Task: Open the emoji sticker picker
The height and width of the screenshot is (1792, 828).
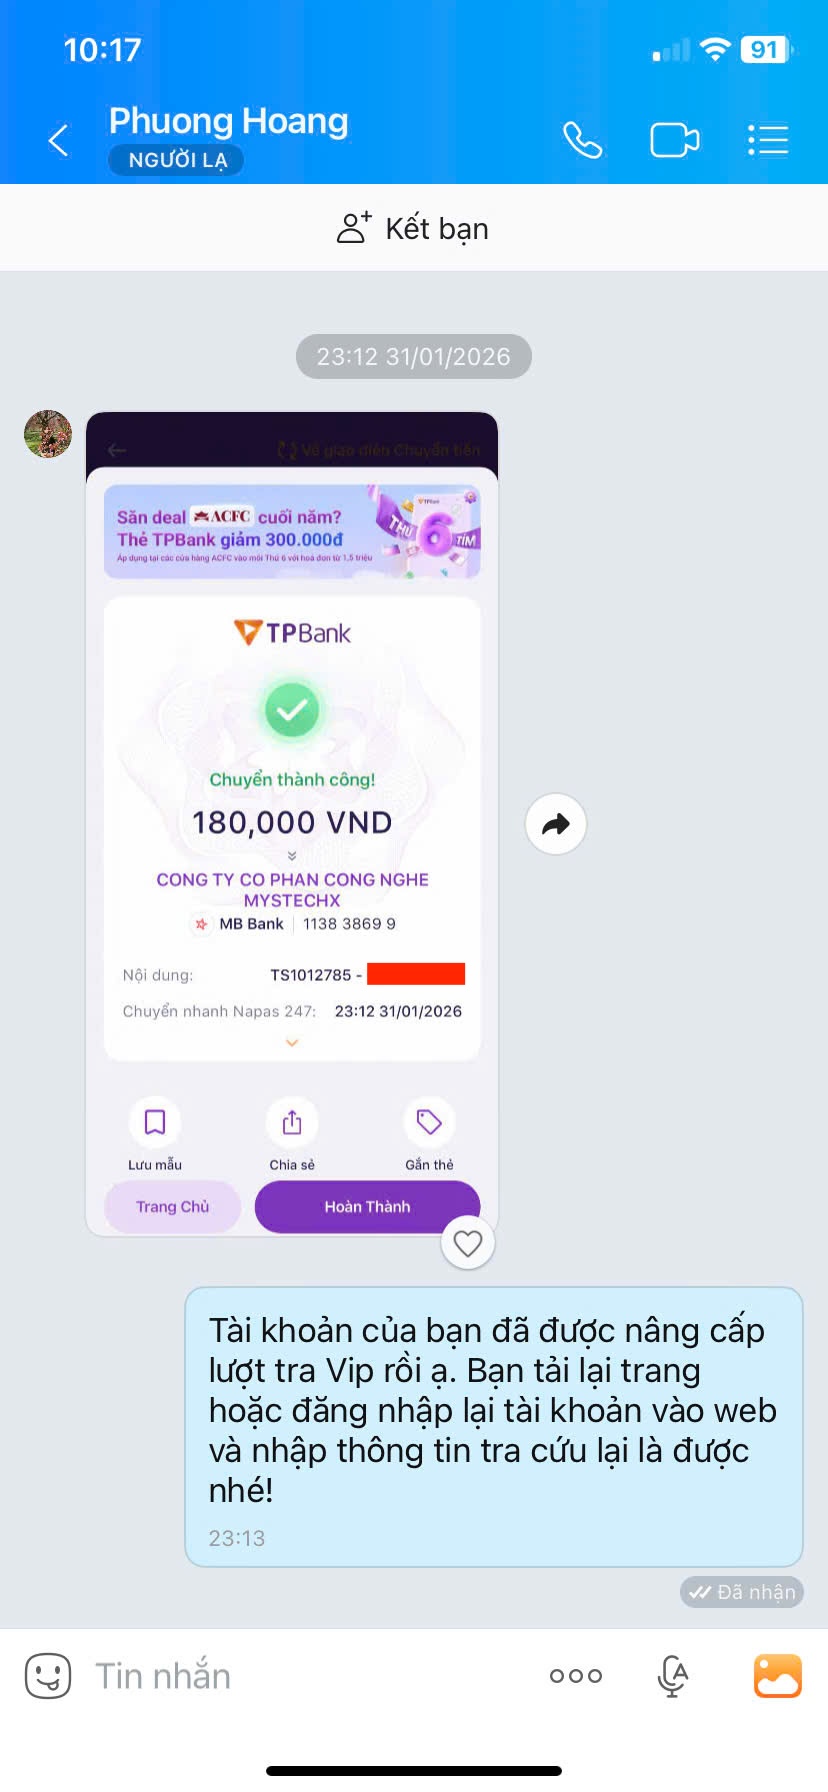Action: 48,1676
